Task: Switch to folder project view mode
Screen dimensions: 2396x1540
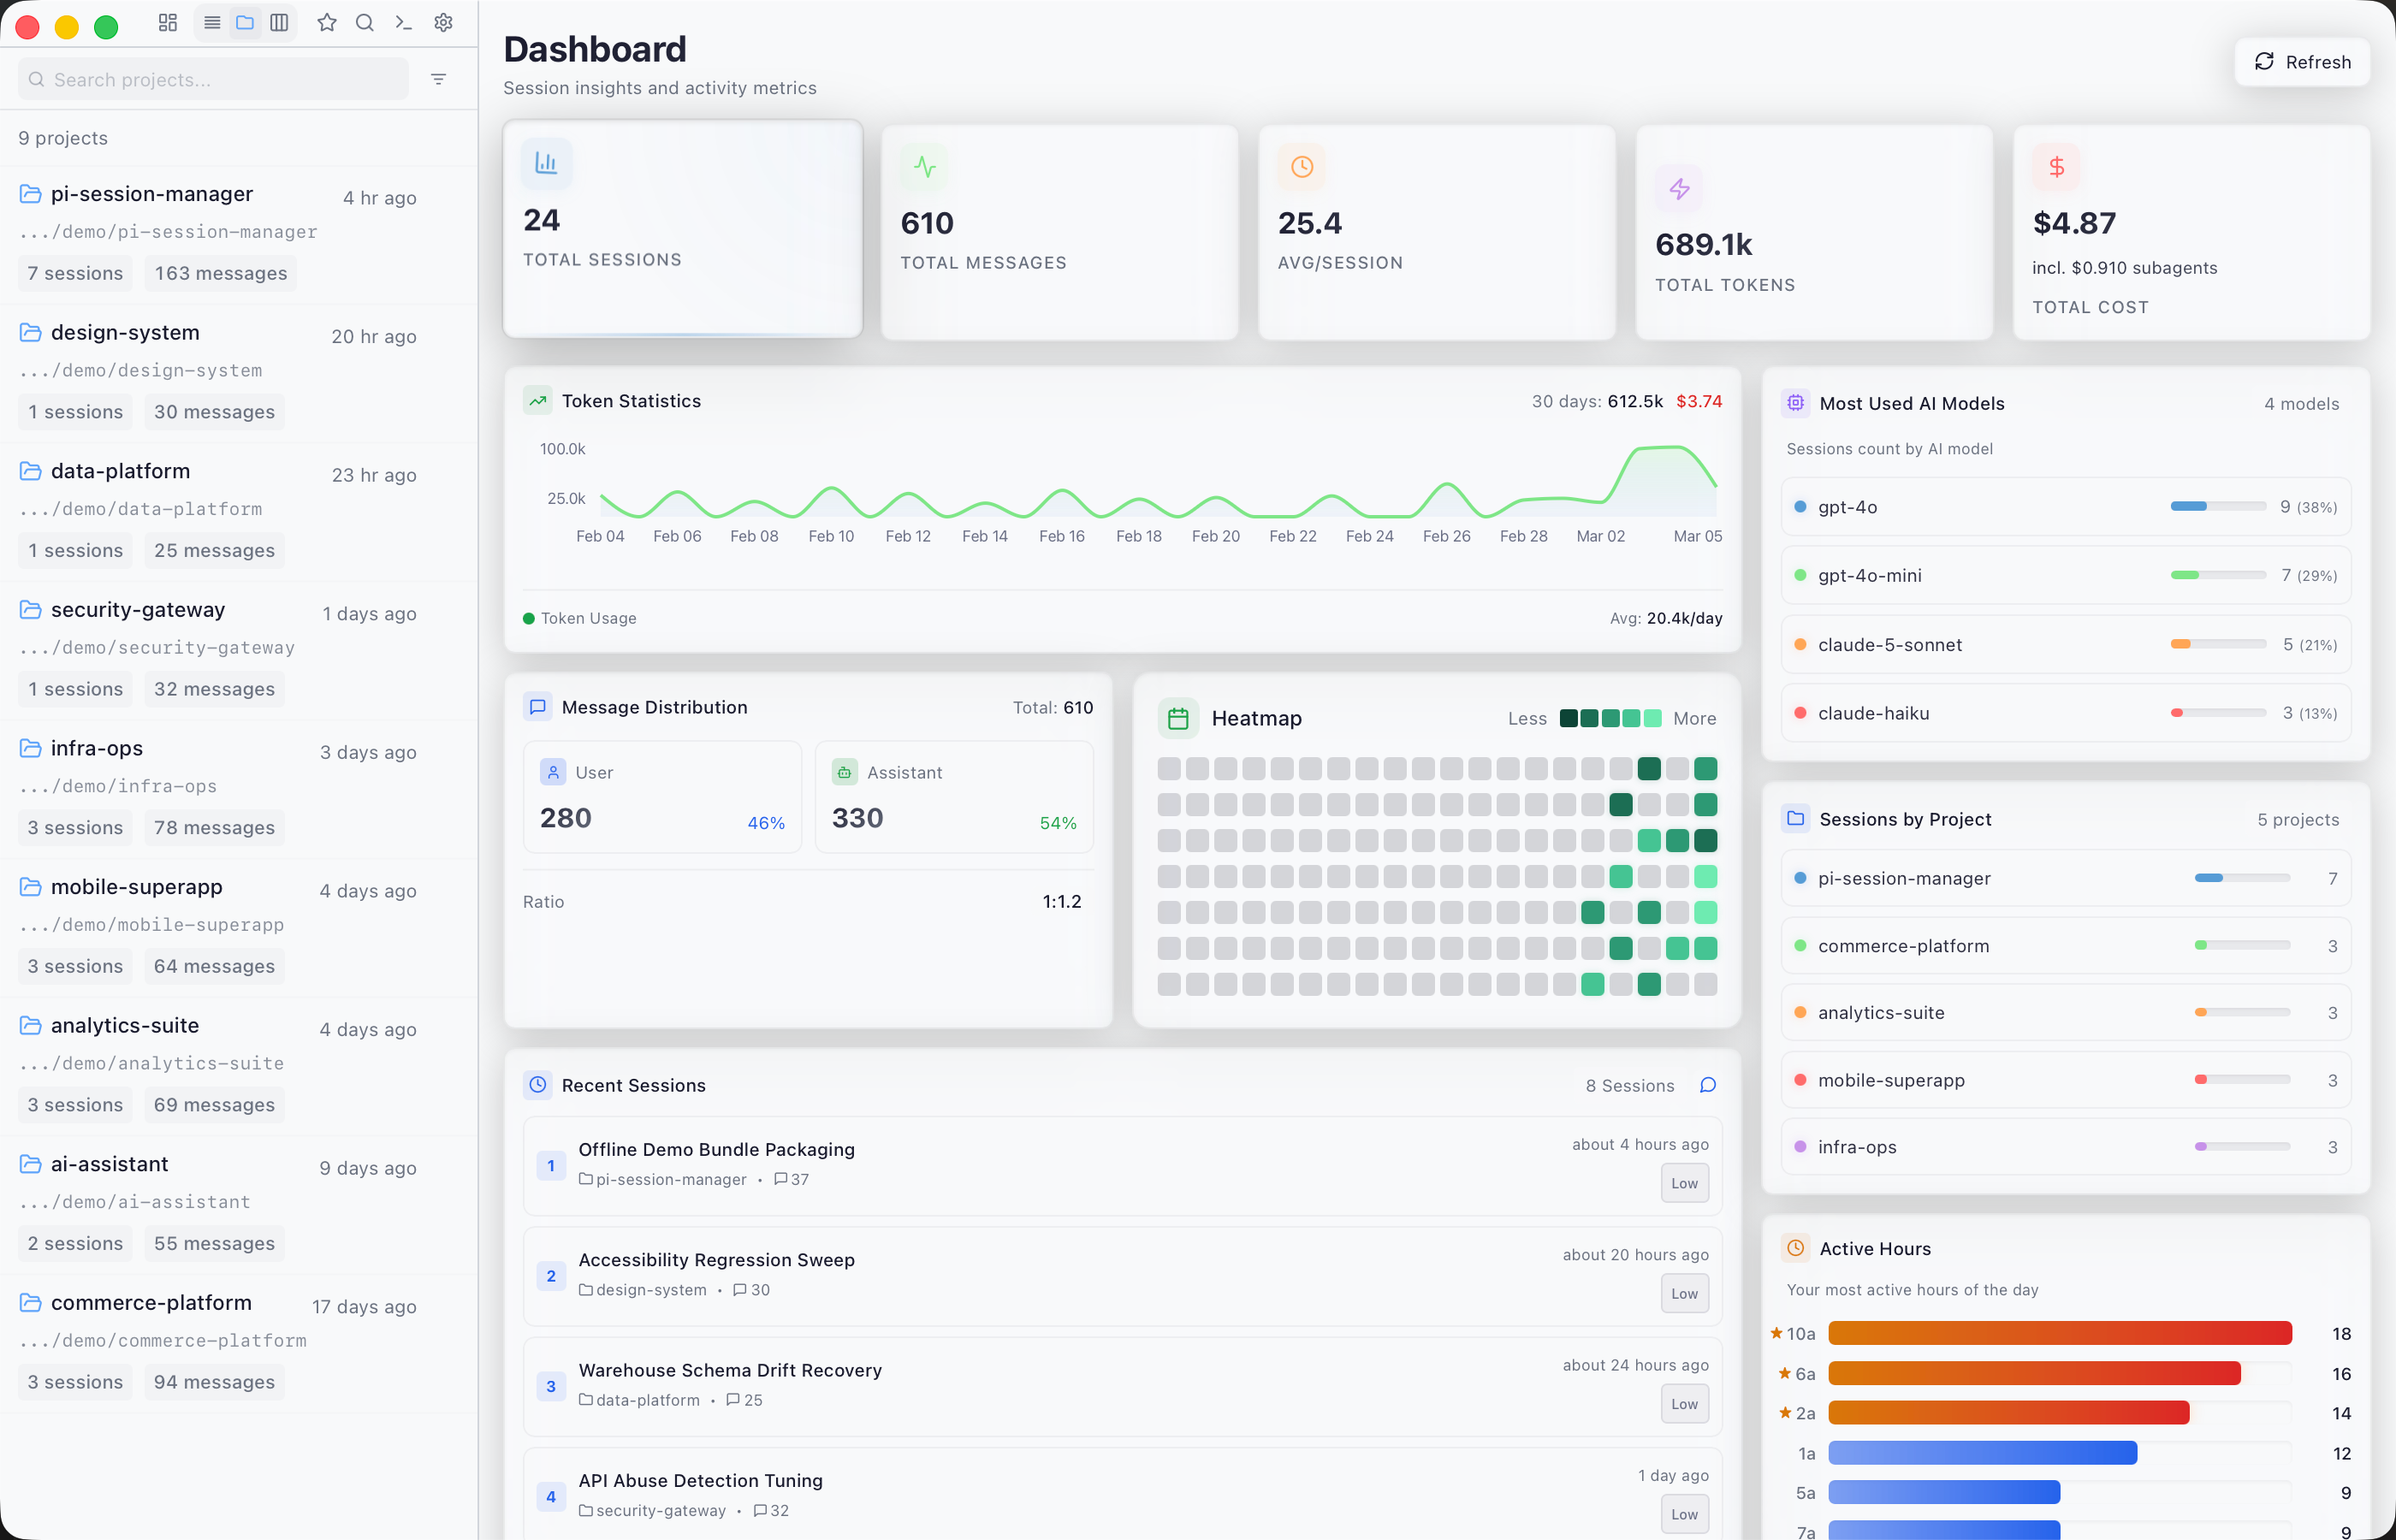Action: [245, 23]
